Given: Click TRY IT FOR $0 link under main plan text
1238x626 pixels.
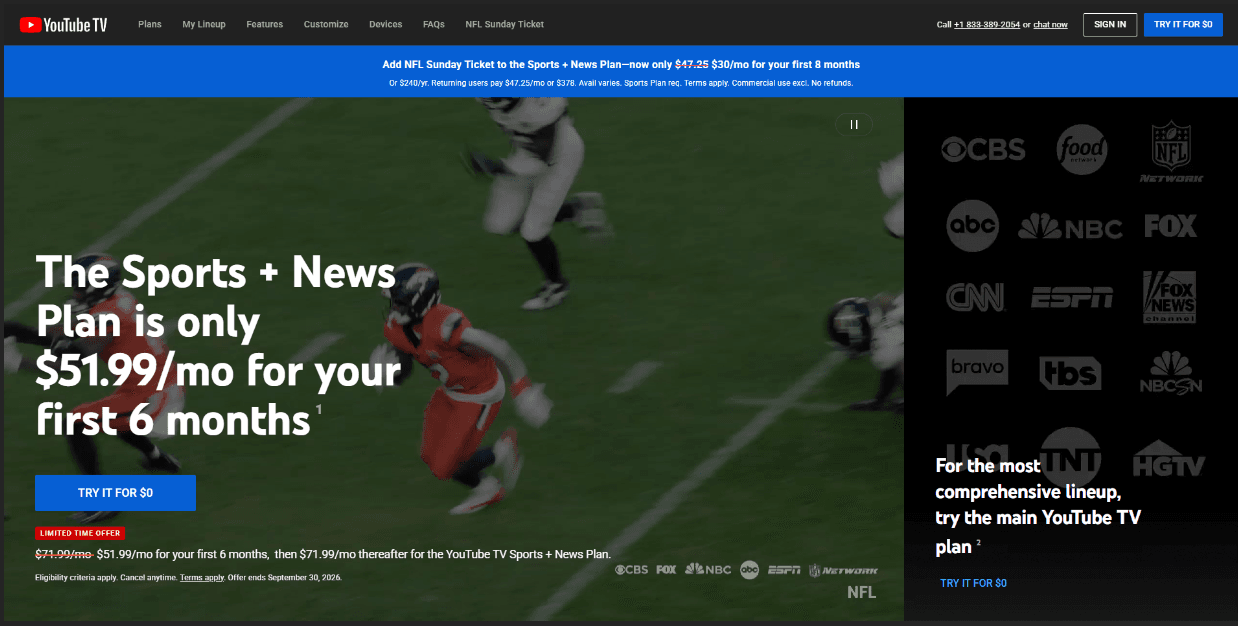Looking at the screenshot, I should [973, 583].
